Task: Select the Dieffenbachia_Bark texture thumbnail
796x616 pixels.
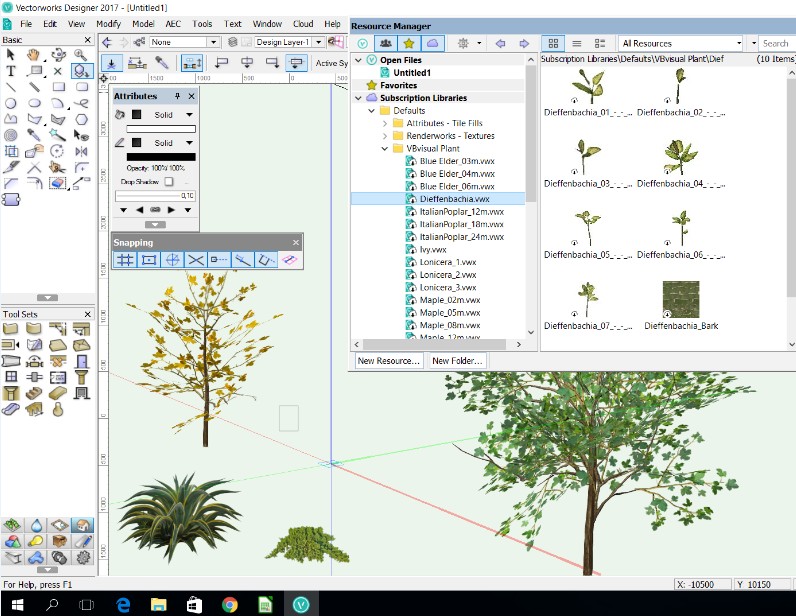Action: [x=681, y=300]
